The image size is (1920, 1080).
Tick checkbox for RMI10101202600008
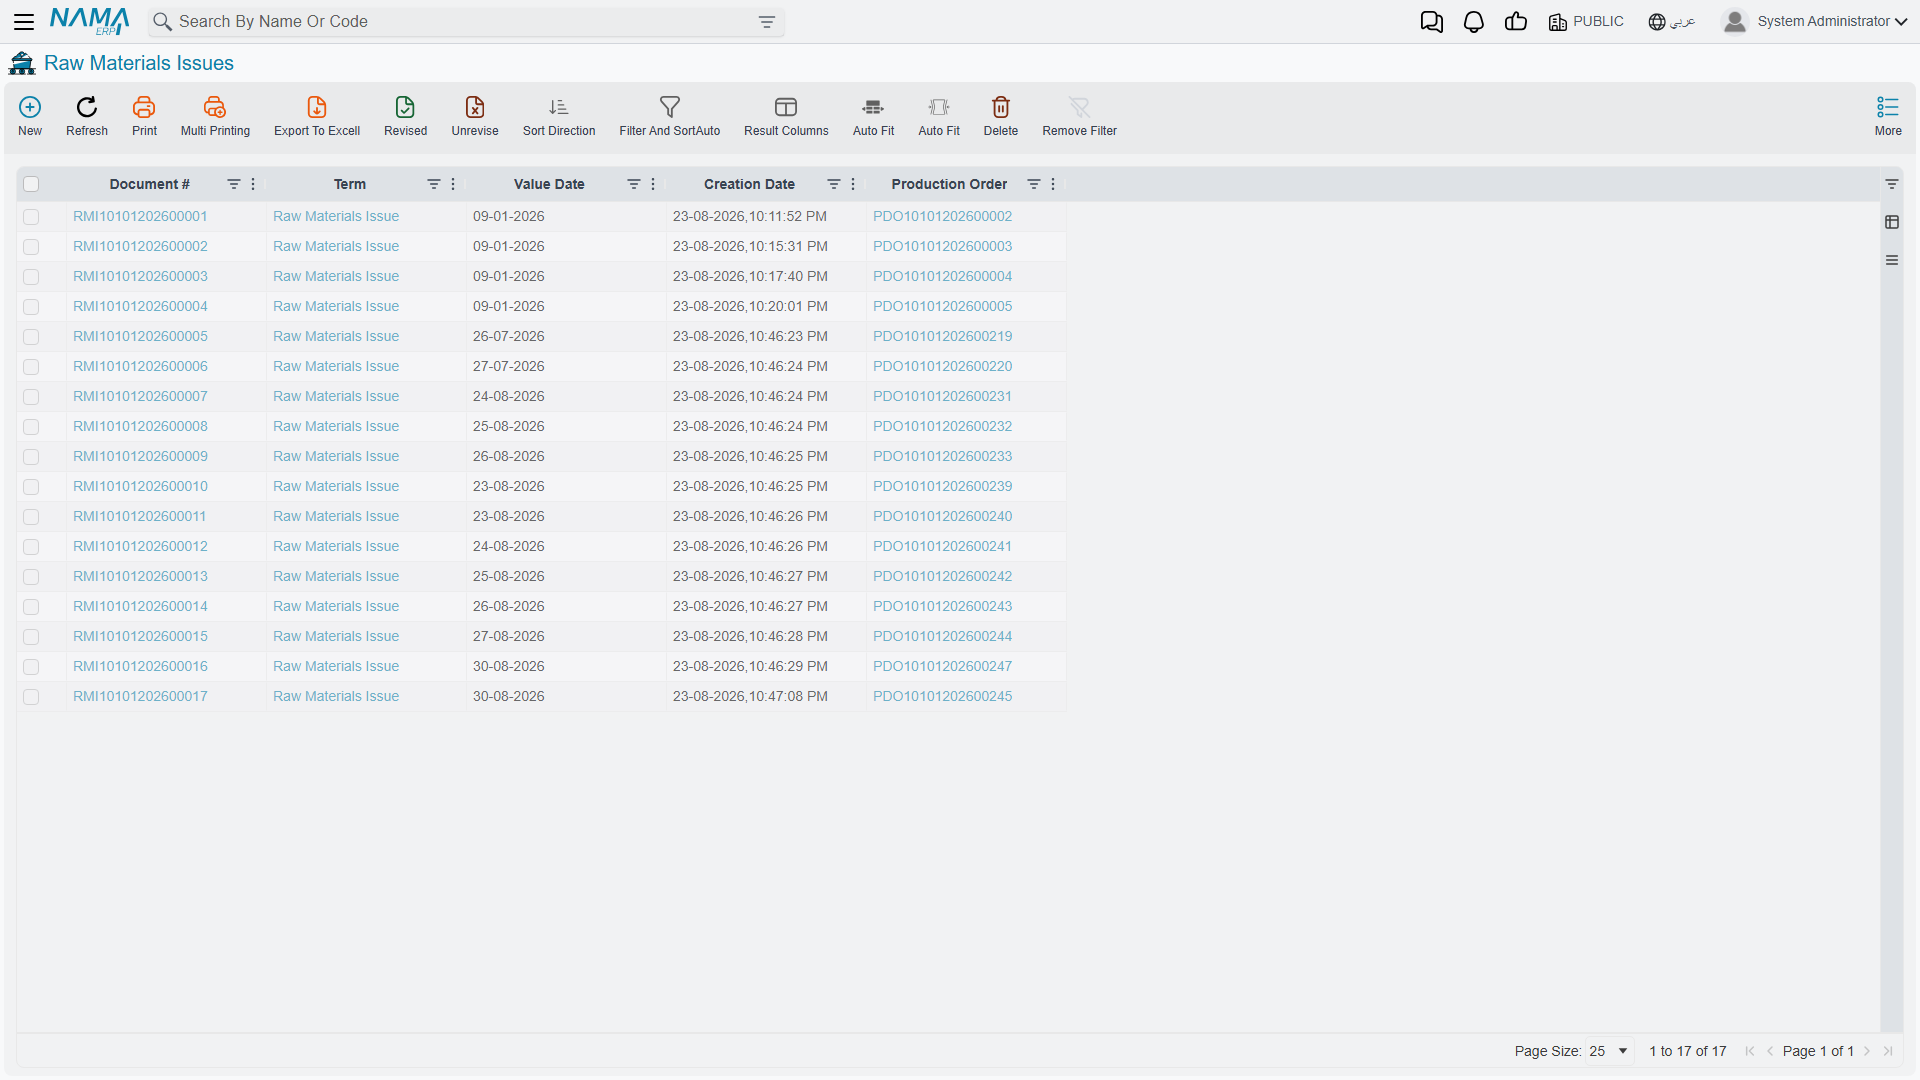31,427
